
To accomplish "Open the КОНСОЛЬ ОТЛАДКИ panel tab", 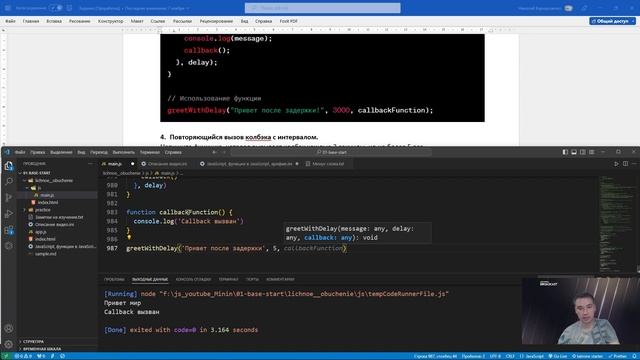I will (193, 280).
